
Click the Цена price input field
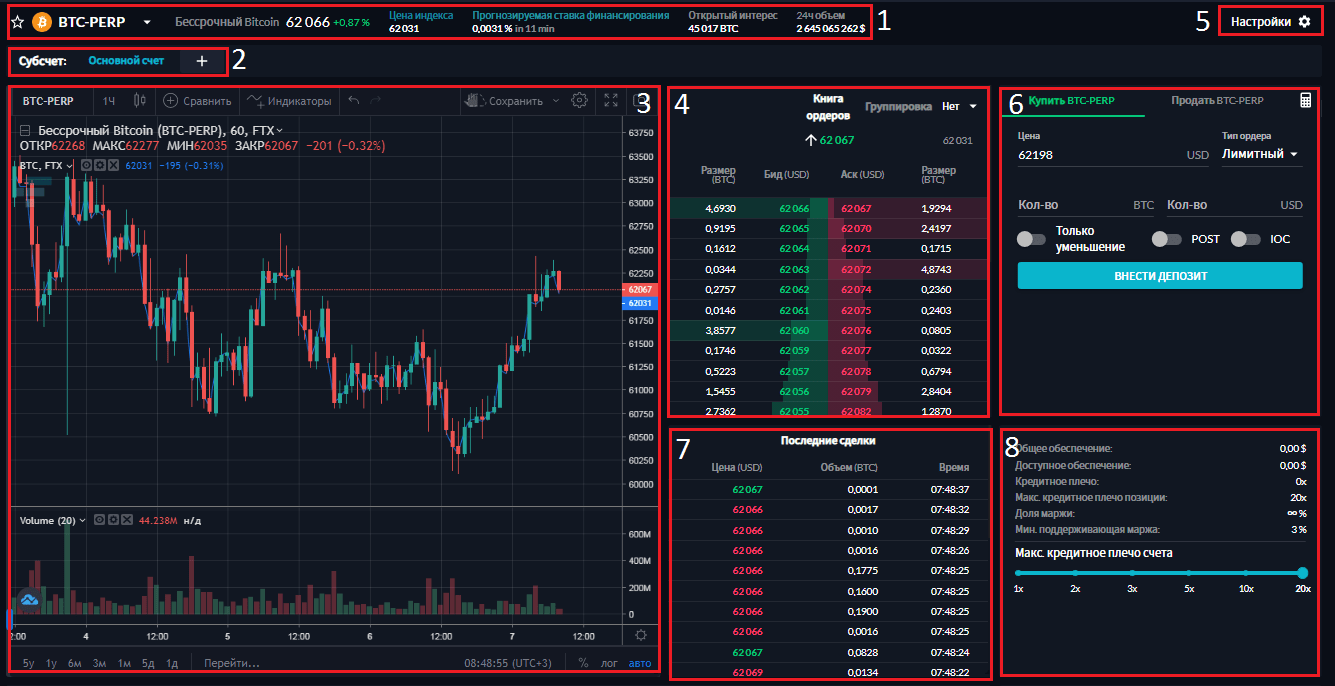point(1113,155)
